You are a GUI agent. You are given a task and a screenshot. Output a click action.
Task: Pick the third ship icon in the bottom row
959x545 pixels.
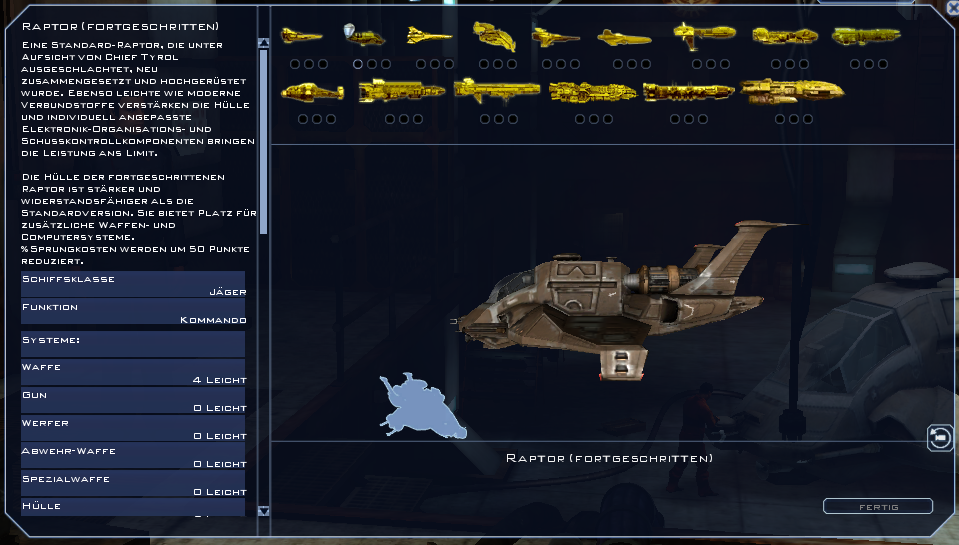coord(497,91)
